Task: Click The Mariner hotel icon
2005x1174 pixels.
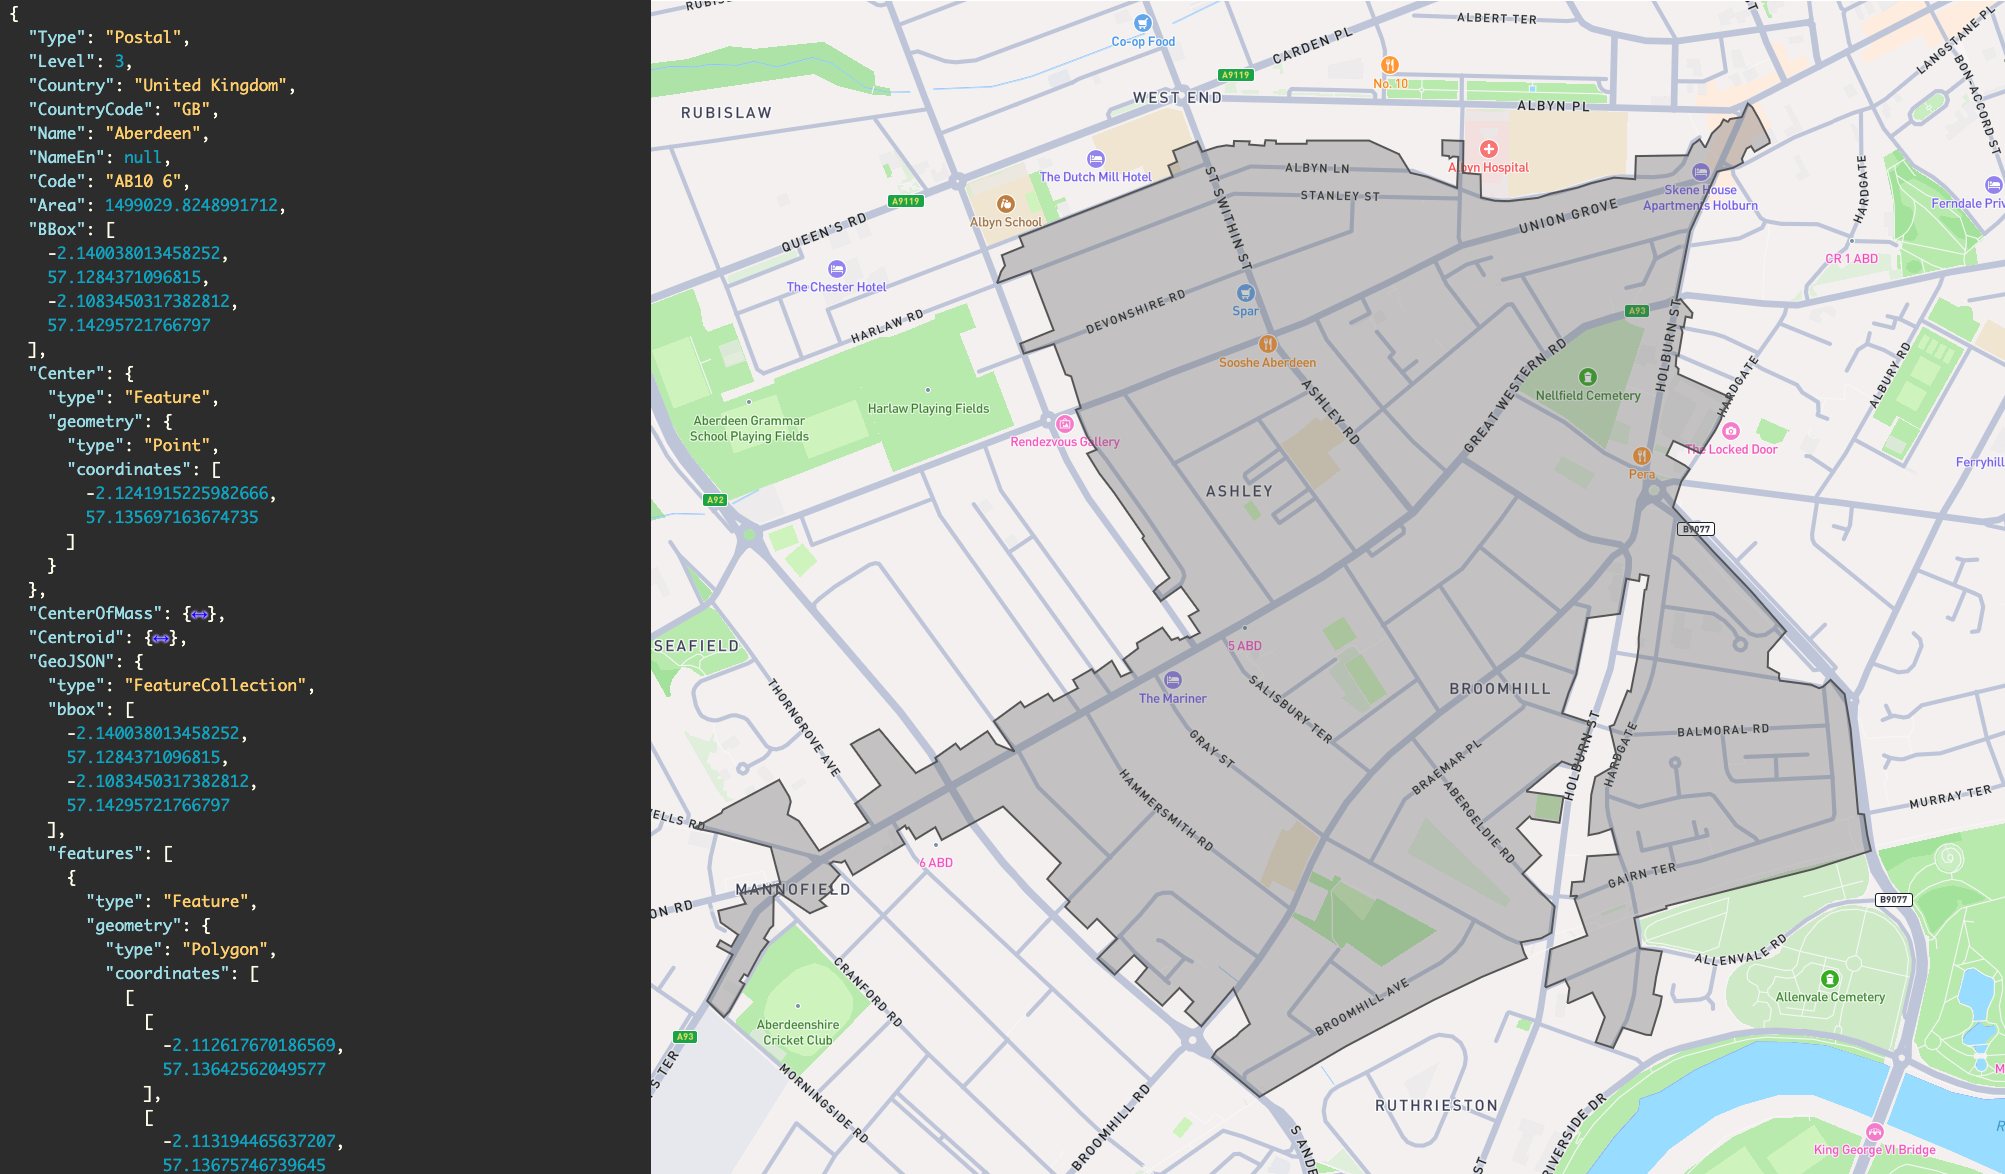Action: tap(1173, 680)
